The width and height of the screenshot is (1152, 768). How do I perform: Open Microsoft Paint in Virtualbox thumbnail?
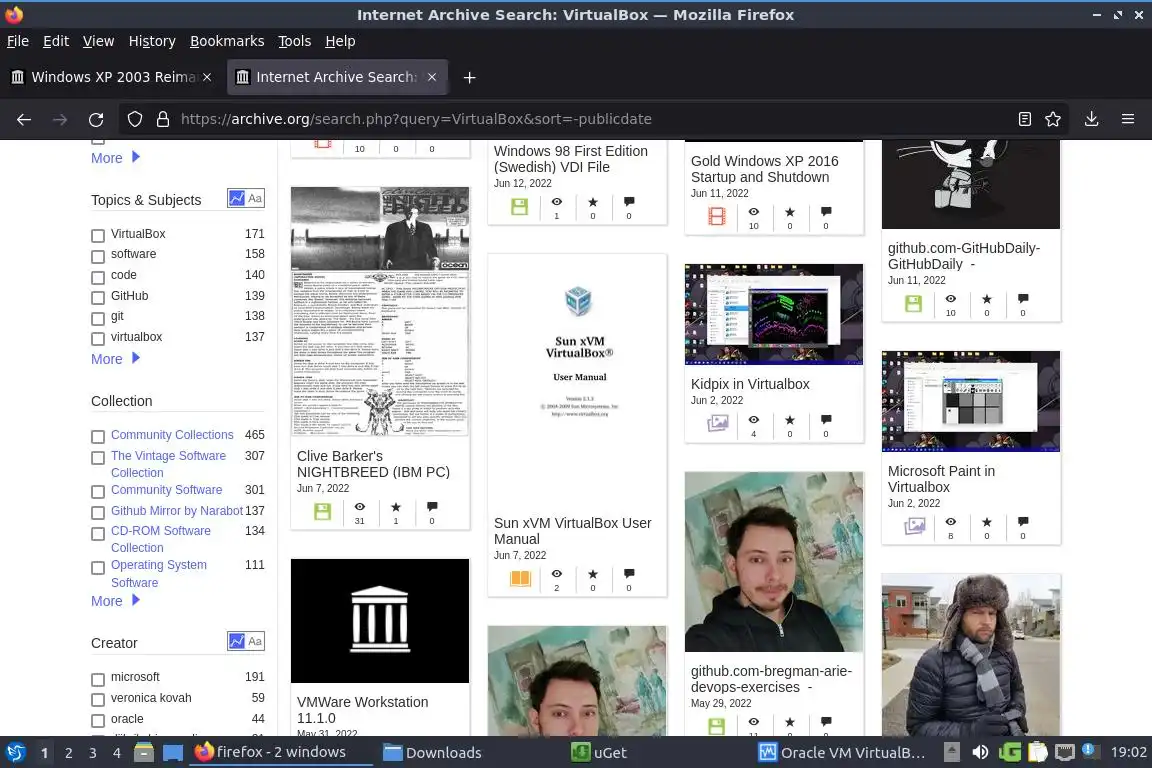click(971, 401)
